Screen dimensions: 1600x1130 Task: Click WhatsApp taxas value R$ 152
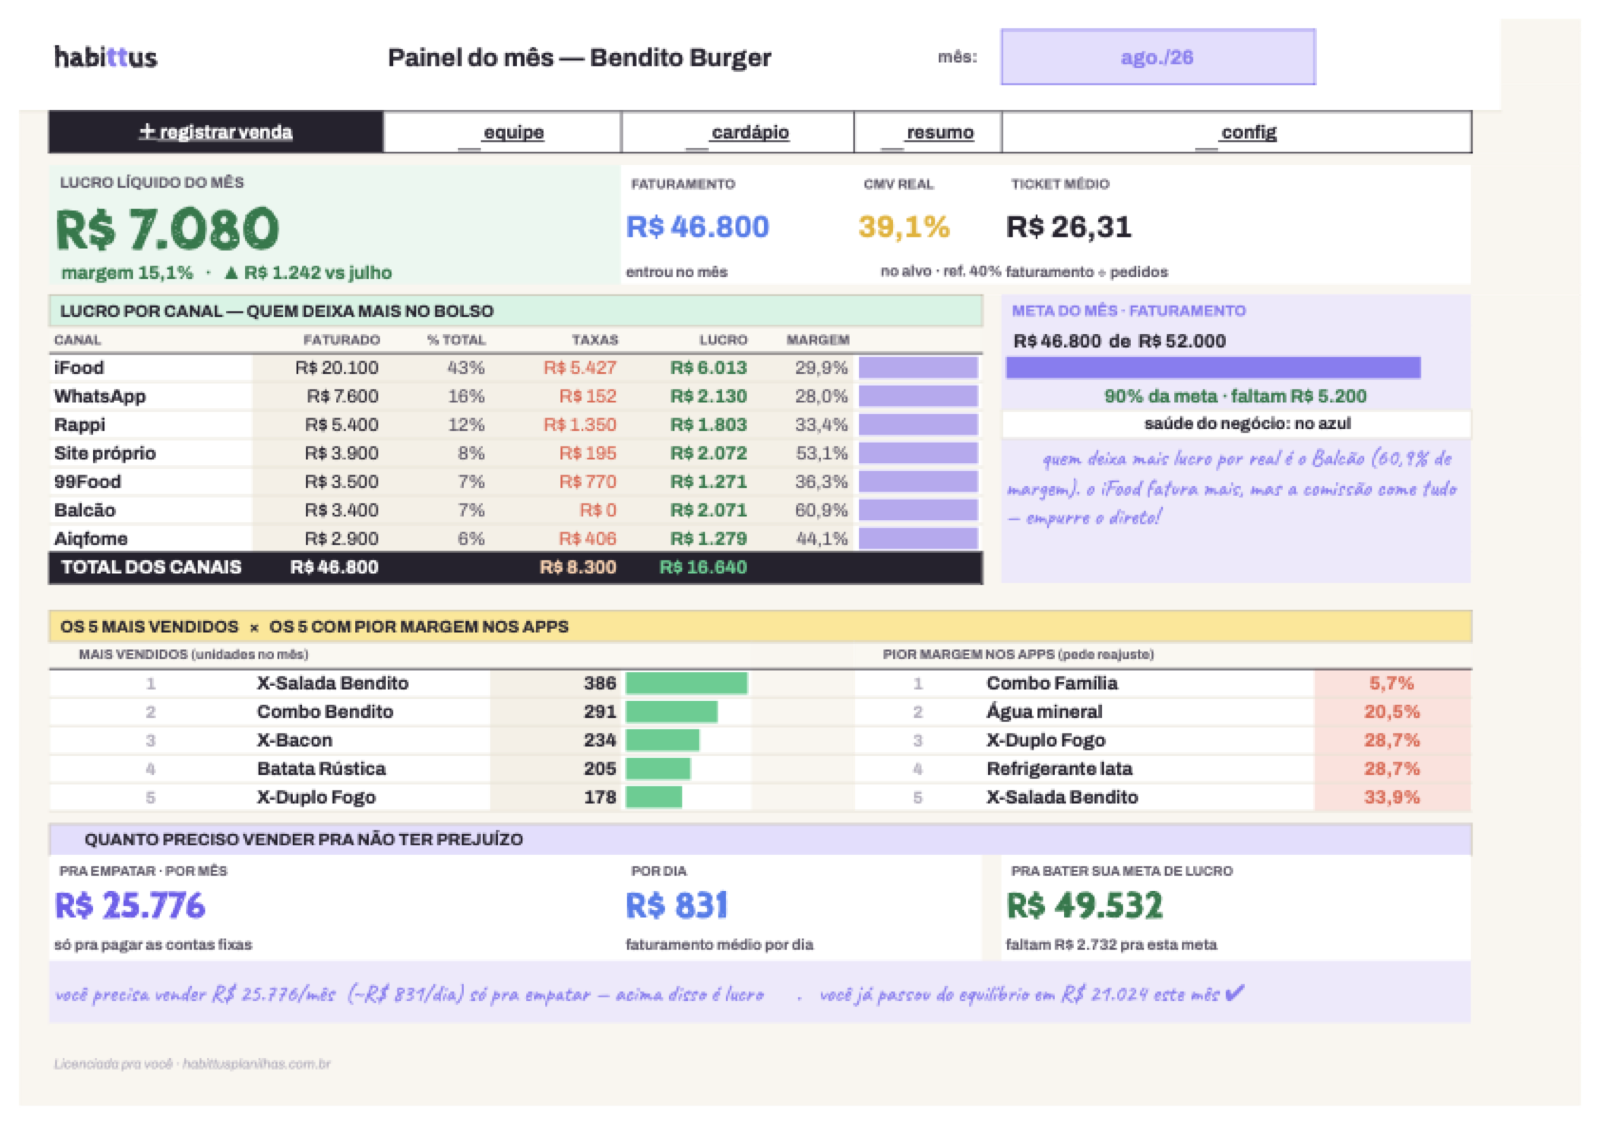(588, 396)
